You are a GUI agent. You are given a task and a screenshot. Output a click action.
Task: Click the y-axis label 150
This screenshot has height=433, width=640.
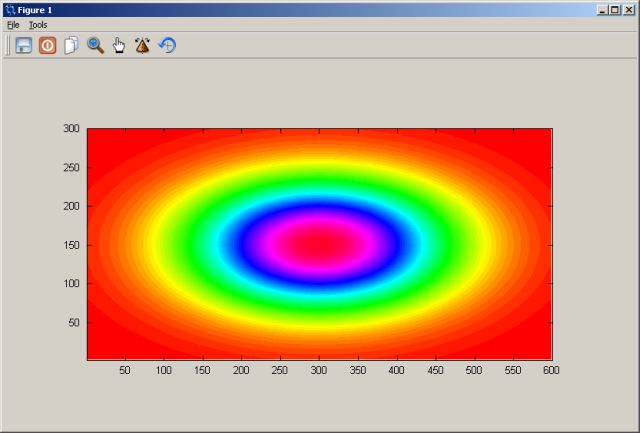71,245
